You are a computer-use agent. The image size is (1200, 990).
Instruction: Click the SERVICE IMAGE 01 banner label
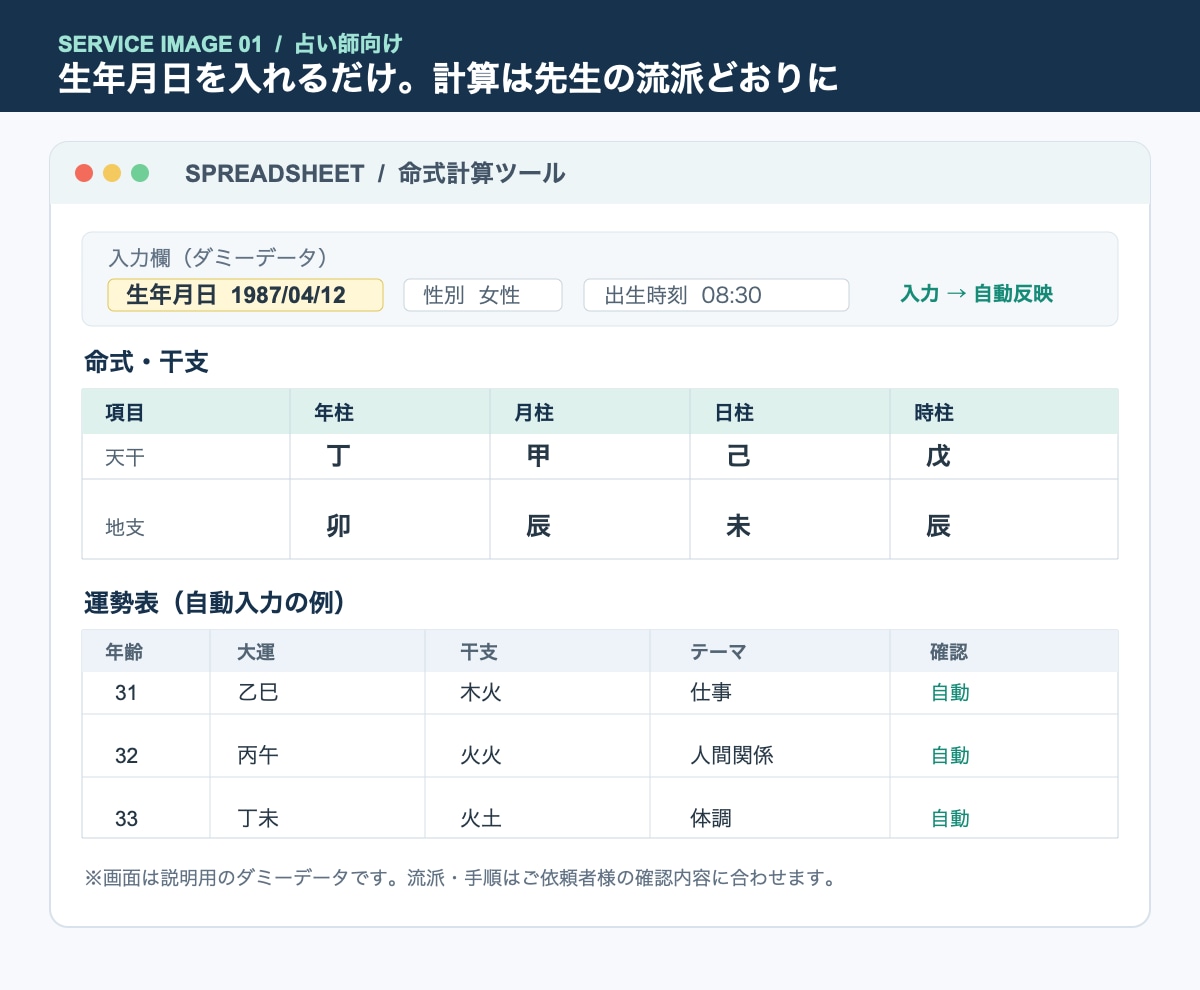[161, 44]
